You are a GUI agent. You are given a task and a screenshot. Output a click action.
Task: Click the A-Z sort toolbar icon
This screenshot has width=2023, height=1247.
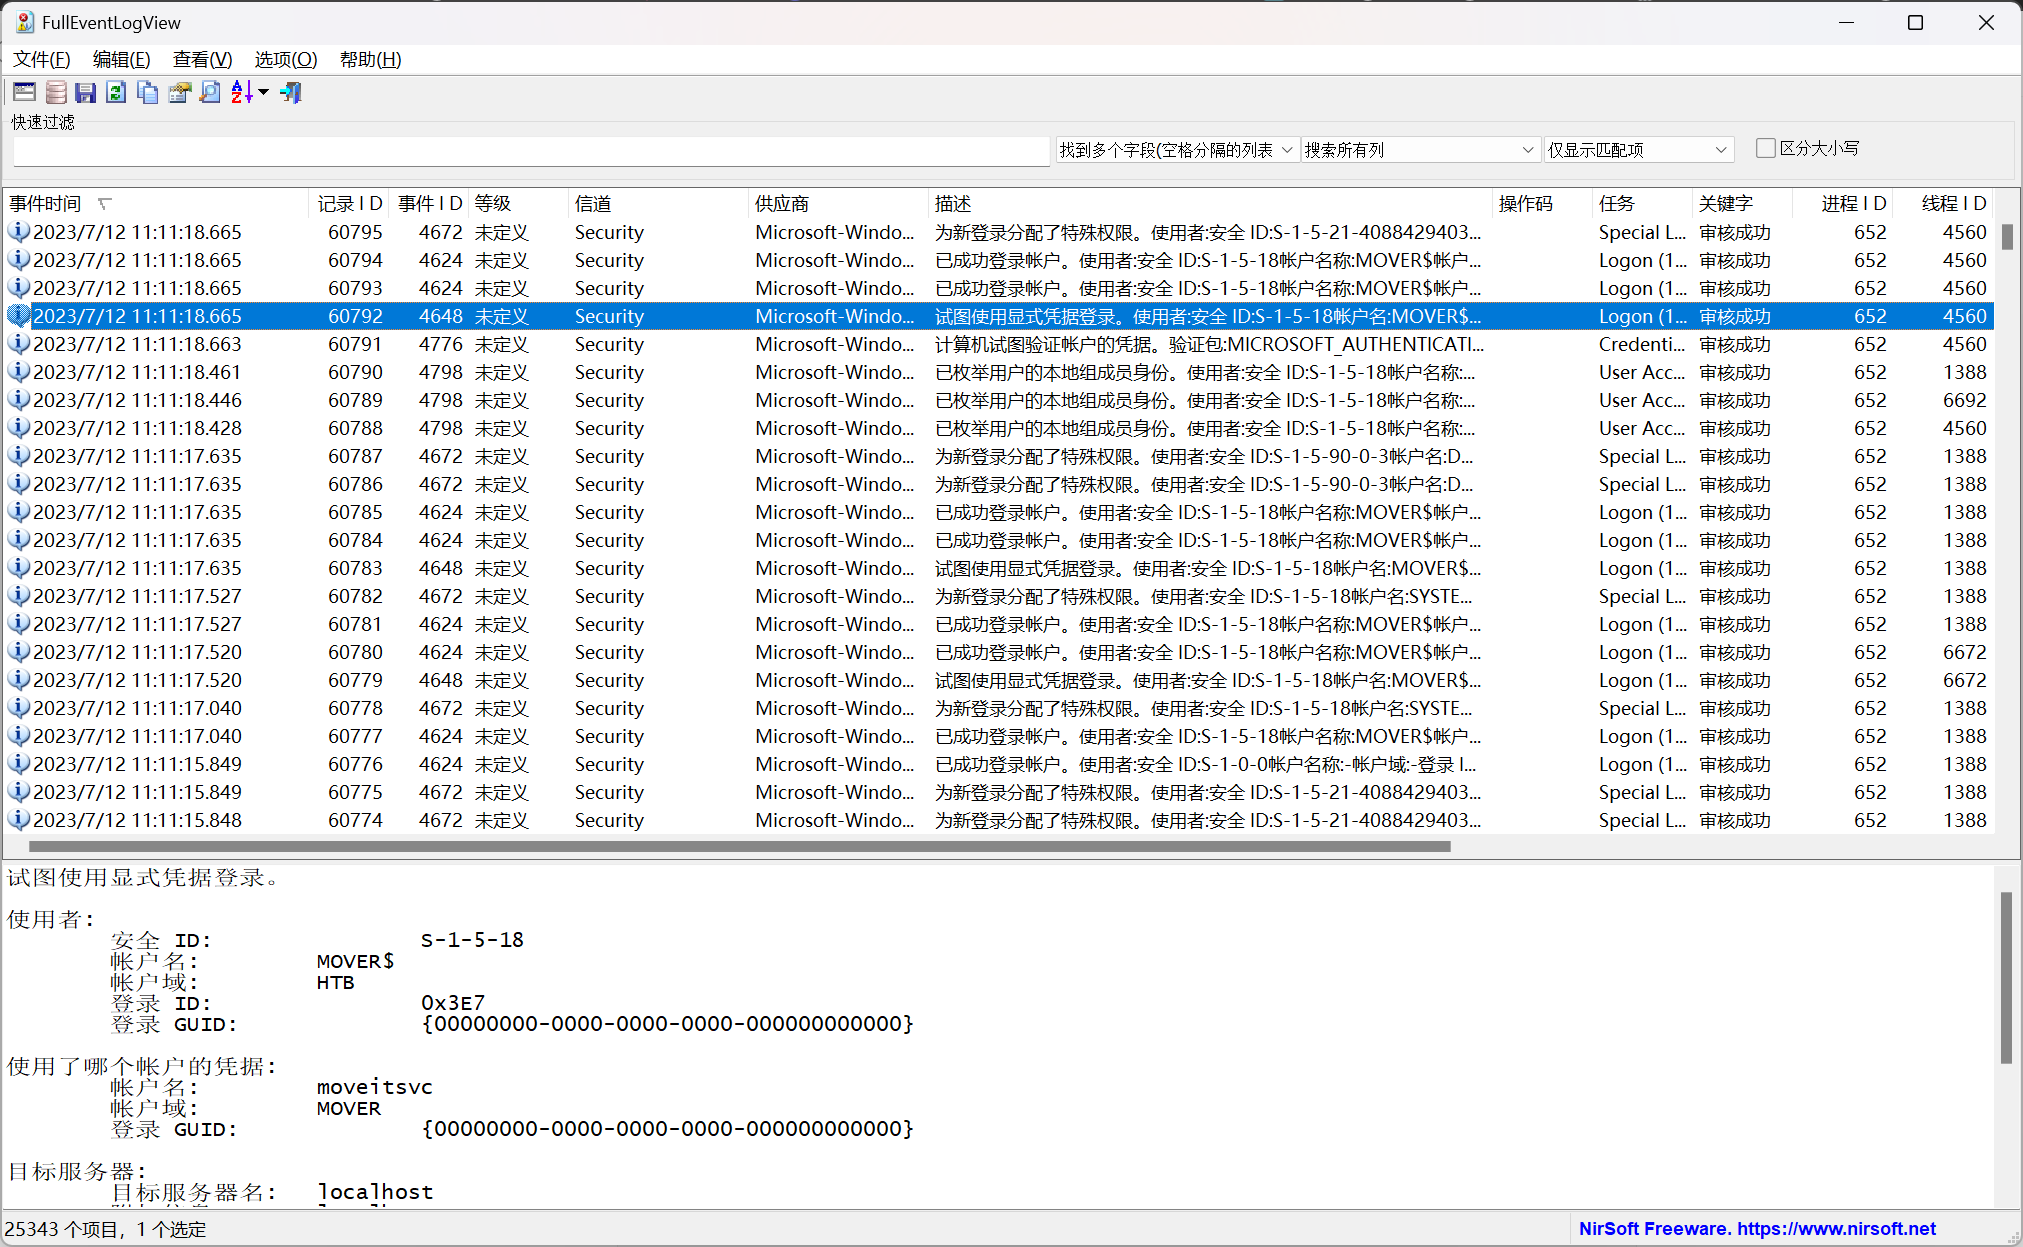tap(242, 93)
